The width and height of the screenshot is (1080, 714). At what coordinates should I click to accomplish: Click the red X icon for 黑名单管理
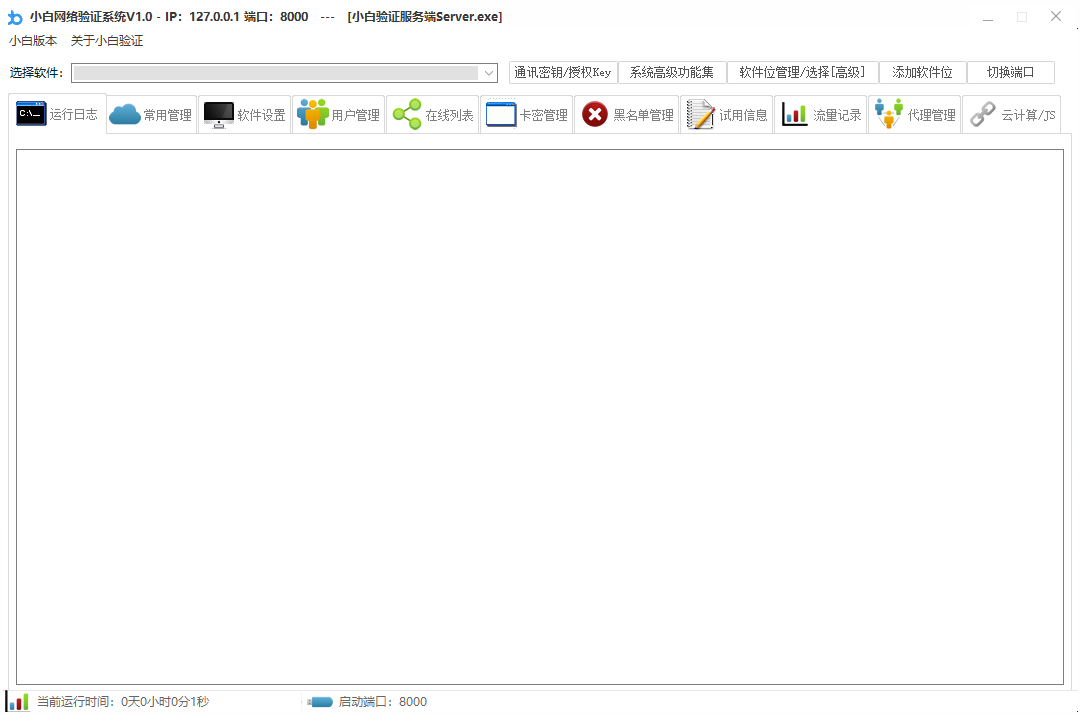click(x=595, y=115)
